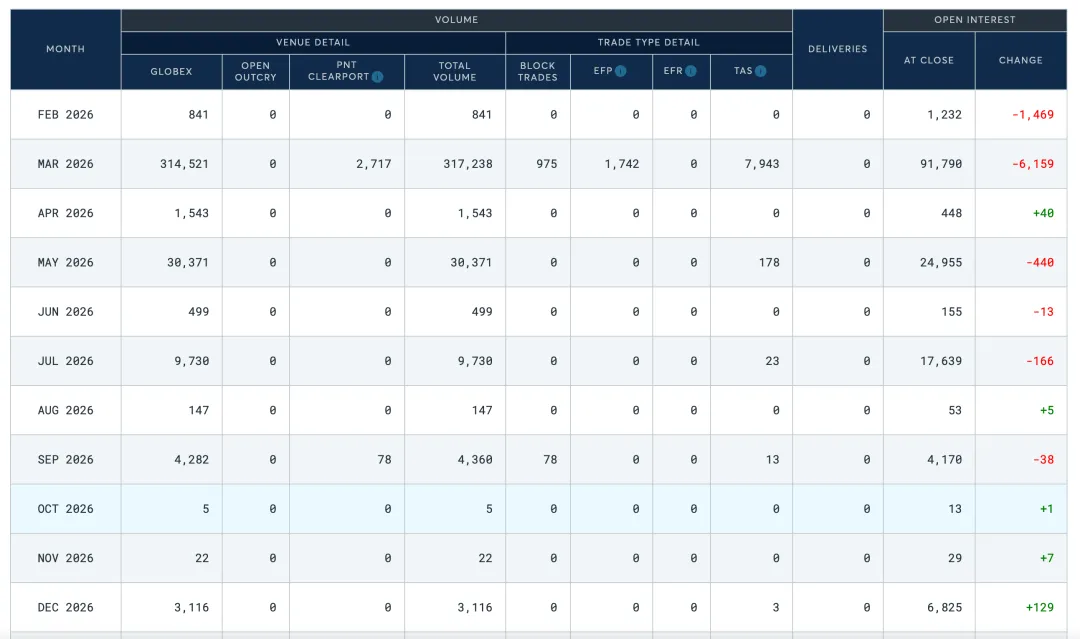The image size is (1080, 639).
Task: Click the change value +1
Action: click(x=1046, y=509)
